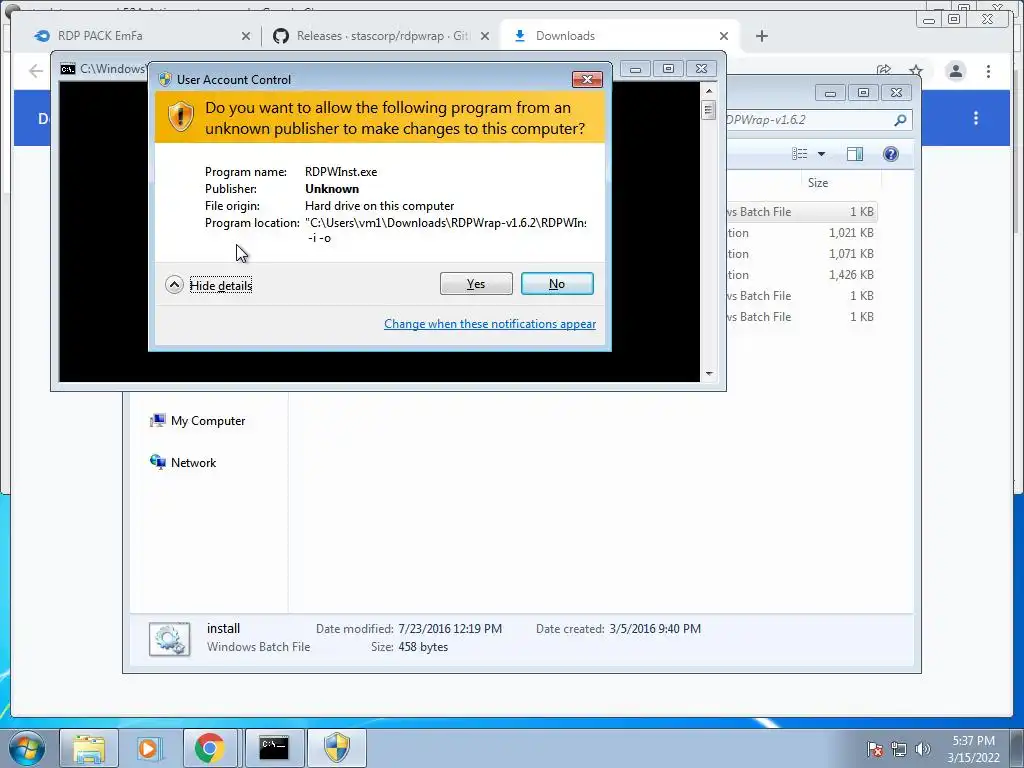The width and height of the screenshot is (1024, 768).
Task: Click the UAC warning shield icon
Action: [x=181, y=117]
